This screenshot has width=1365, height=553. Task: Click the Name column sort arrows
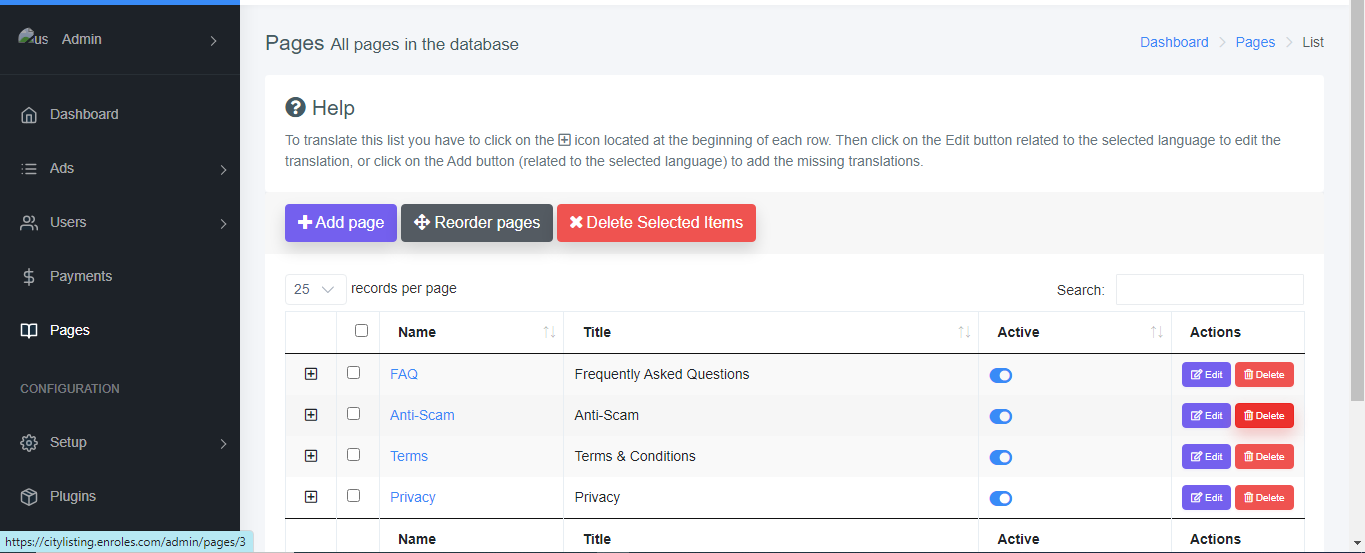tap(549, 332)
